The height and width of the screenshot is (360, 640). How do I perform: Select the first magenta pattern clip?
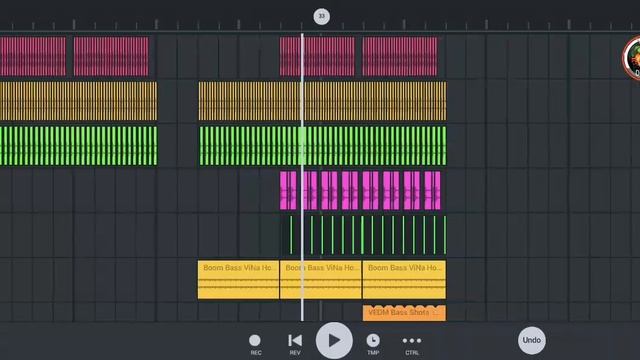click(x=288, y=191)
